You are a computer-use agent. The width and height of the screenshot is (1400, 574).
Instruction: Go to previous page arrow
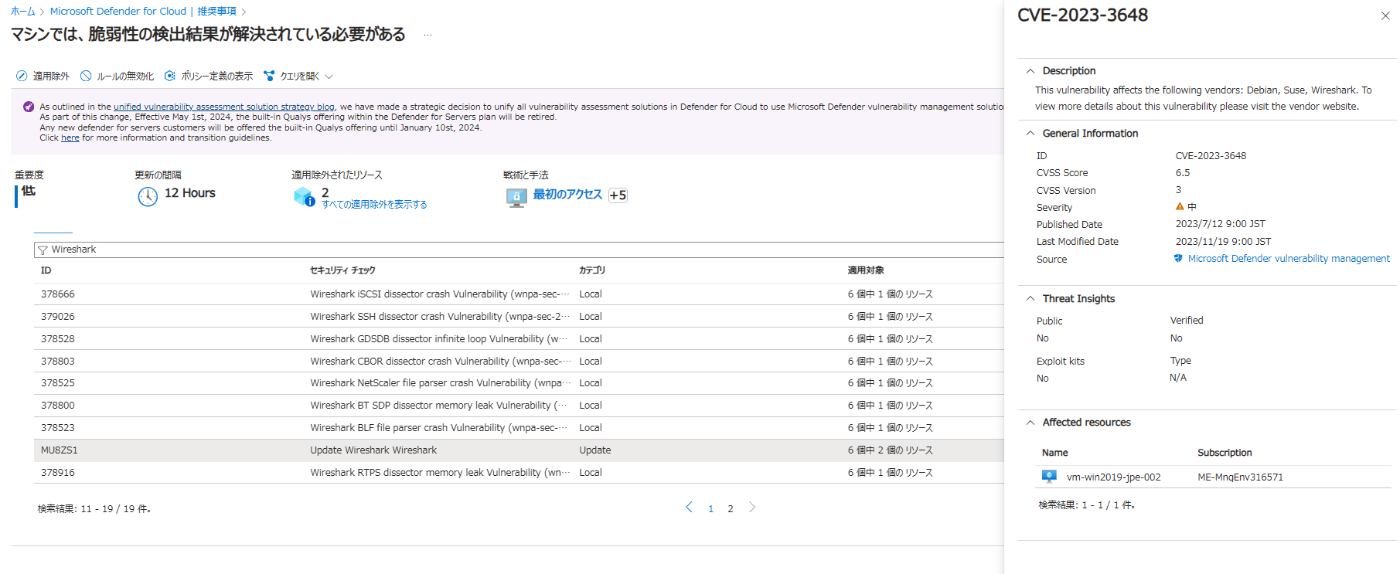[689, 508]
